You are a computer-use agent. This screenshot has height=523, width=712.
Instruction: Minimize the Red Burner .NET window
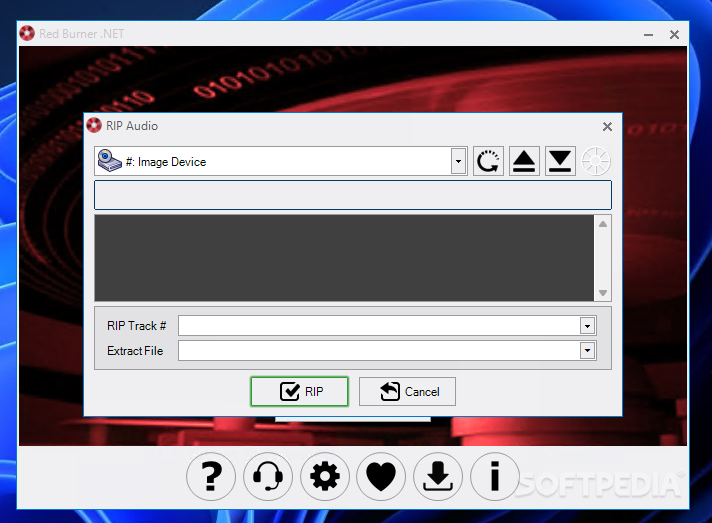click(x=648, y=35)
